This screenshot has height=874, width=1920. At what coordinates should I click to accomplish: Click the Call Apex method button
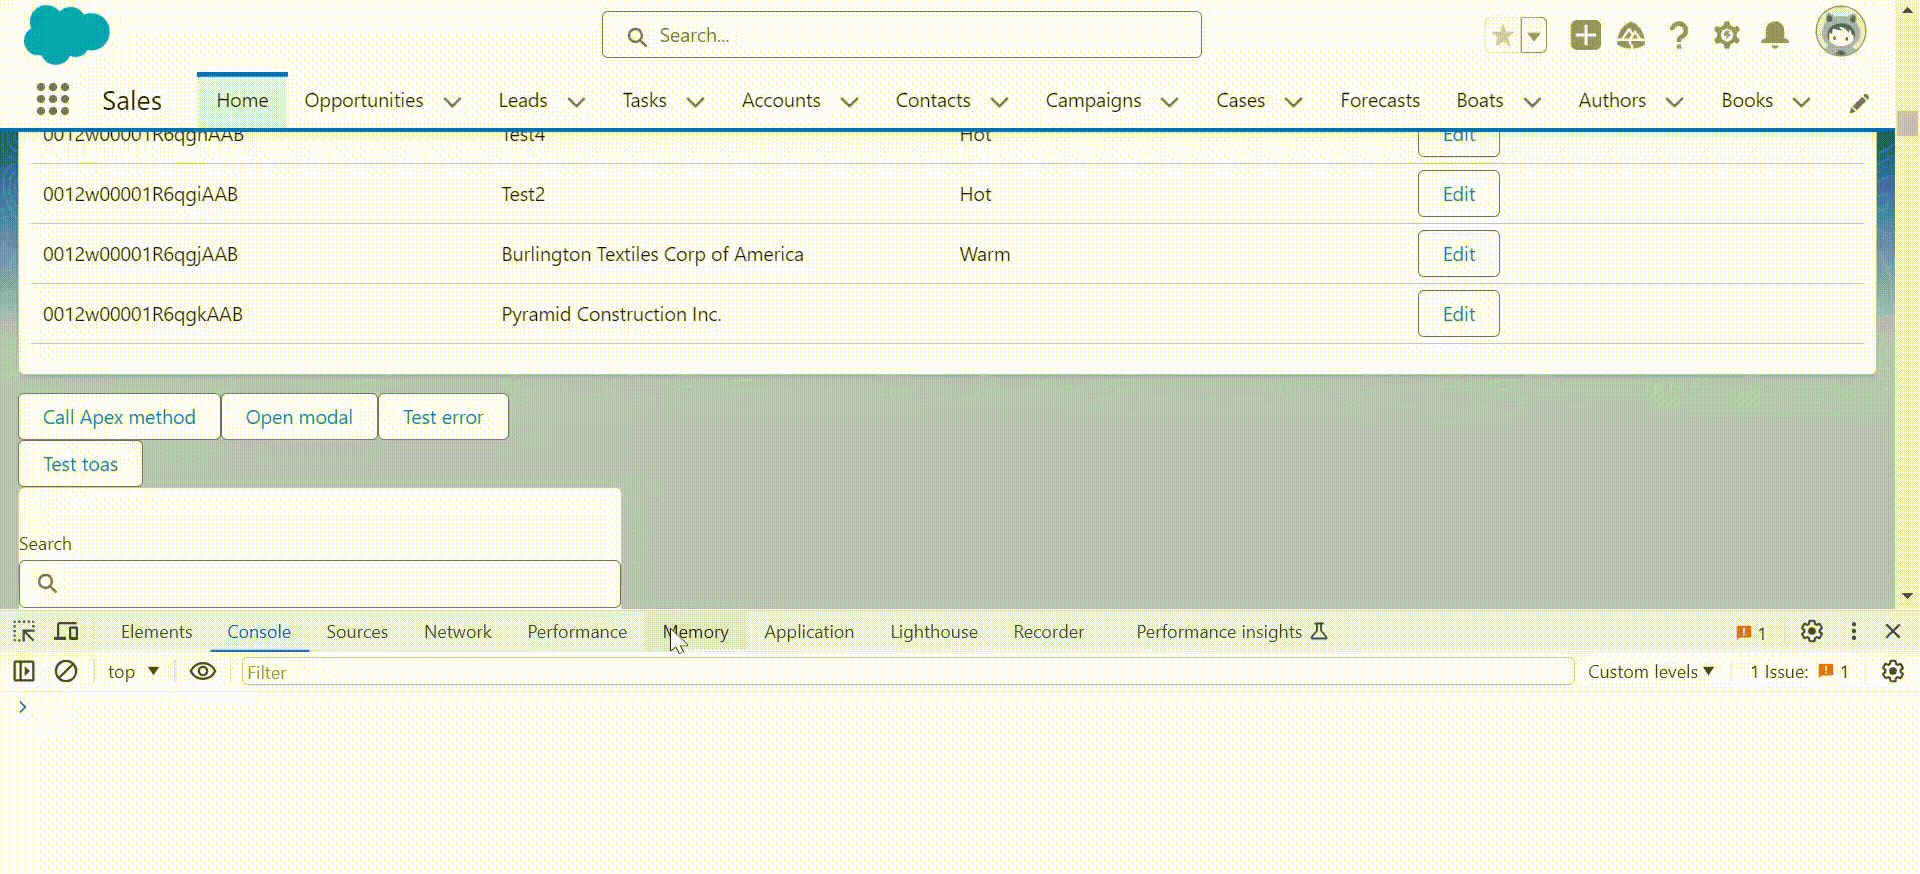(x=119, y=417)
